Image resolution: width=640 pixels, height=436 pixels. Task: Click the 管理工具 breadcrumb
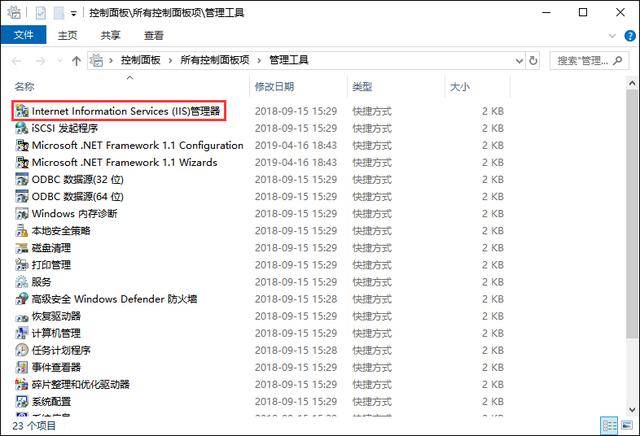289,60
